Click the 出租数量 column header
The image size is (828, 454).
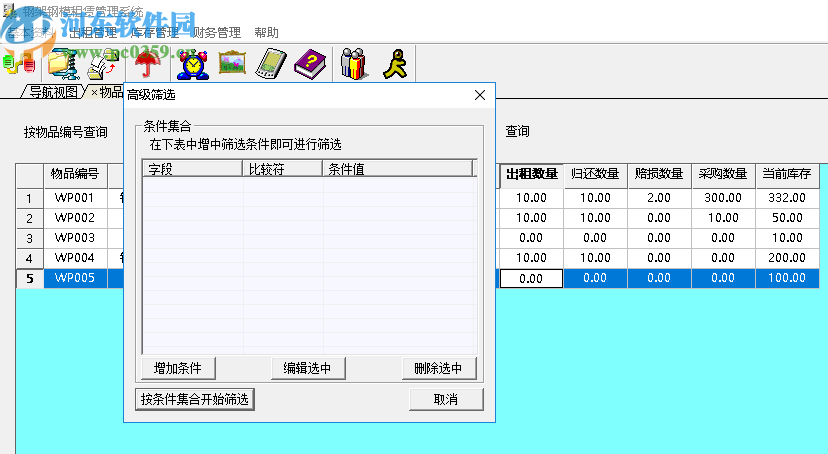[x=531, y=174]
